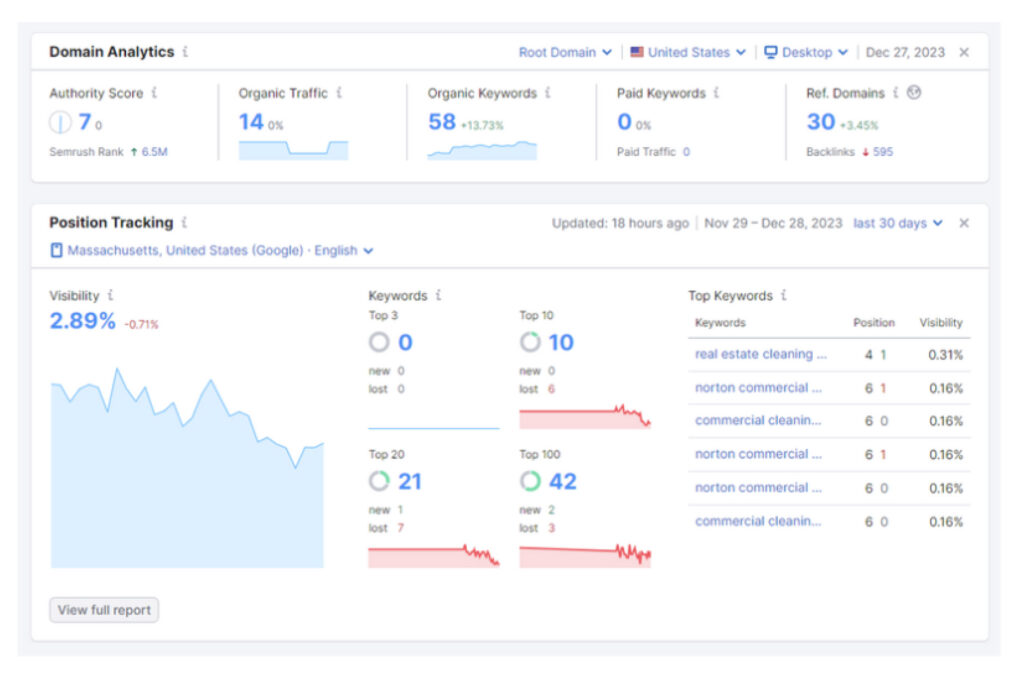Open the Root Domain dropdown
The width and height of the screenshot is (1024, 680).
(x=565, y=52)
